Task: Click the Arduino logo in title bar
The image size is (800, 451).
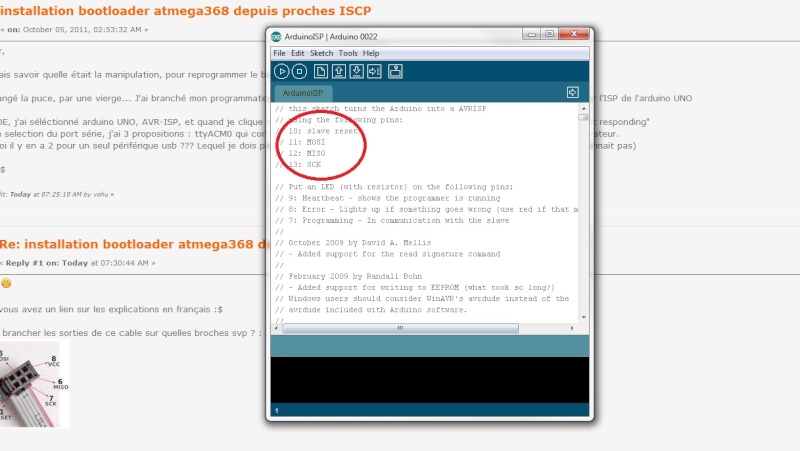Action: (x=276, y=36)
